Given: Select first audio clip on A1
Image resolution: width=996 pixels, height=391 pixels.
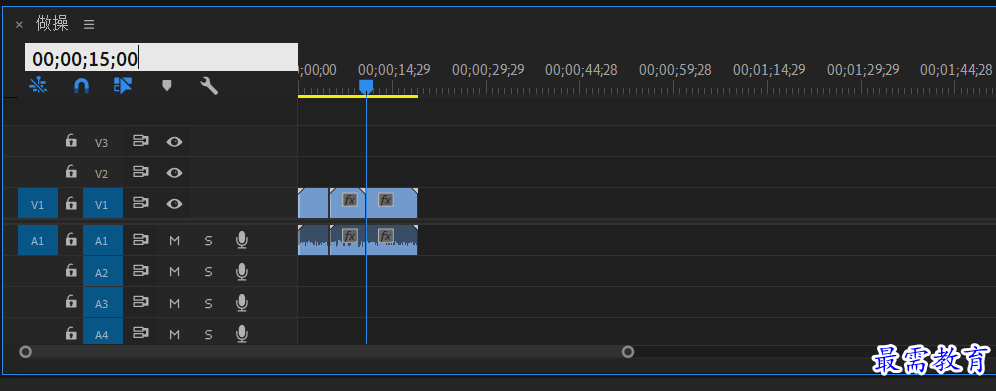Looking at the screenshot, I should 313,240.
